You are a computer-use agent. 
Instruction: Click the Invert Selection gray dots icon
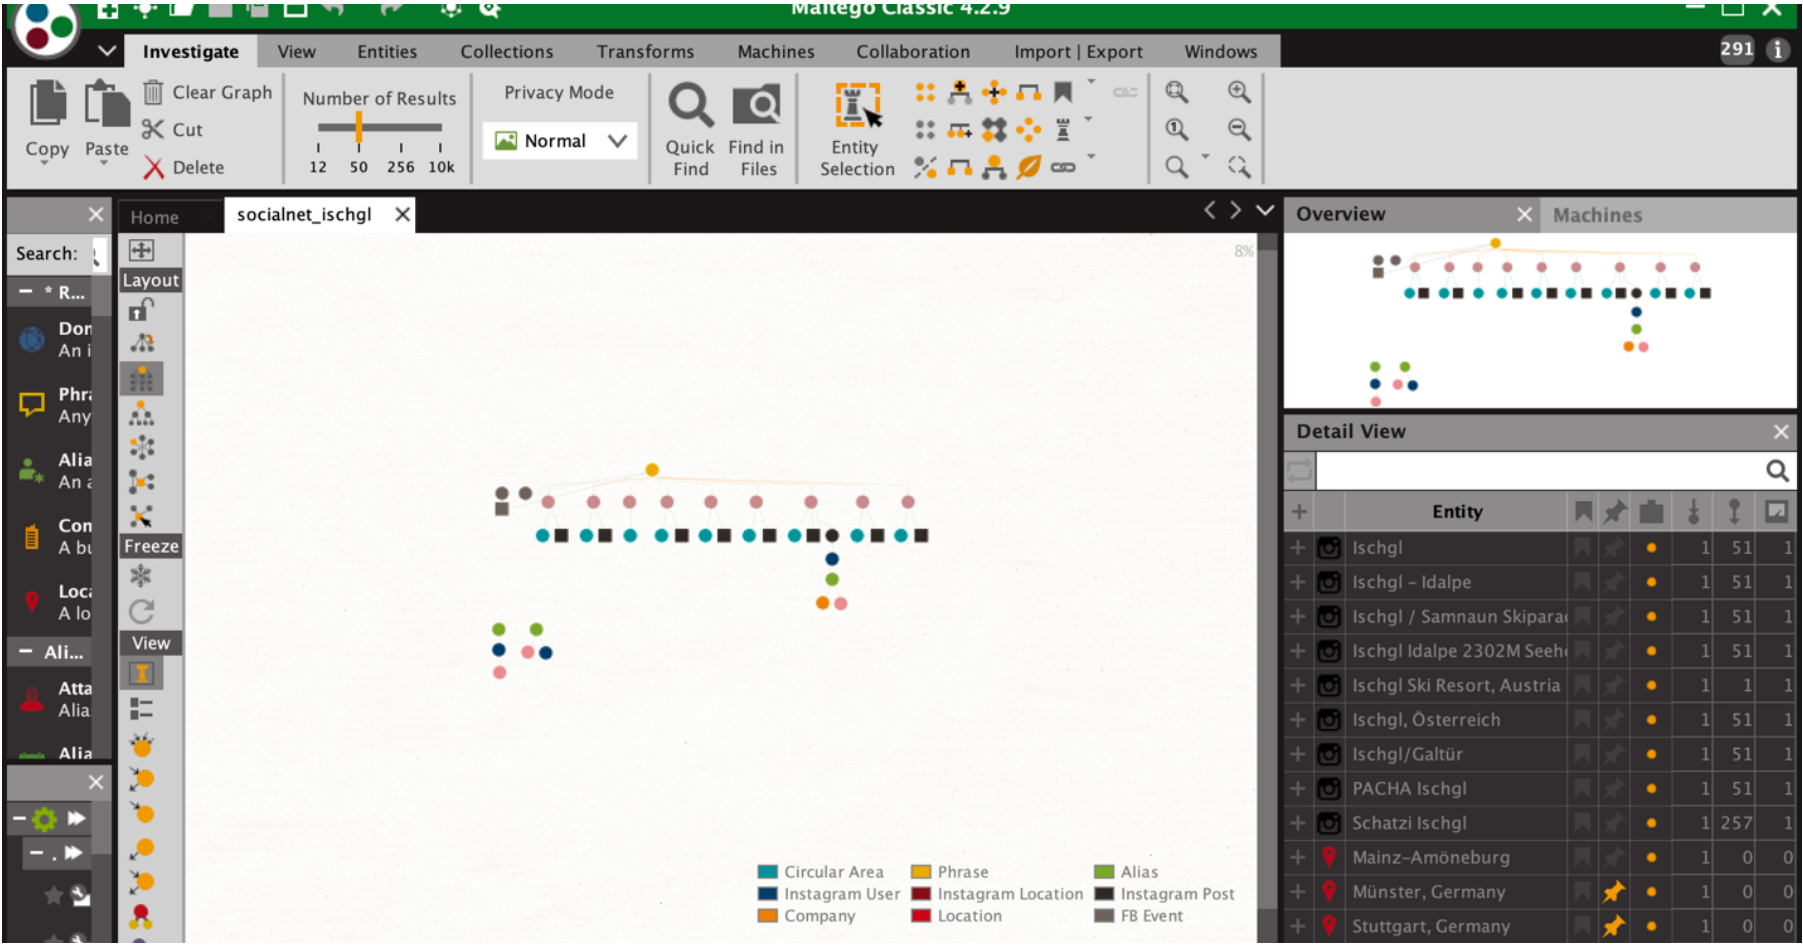click(x=925, y=130)
